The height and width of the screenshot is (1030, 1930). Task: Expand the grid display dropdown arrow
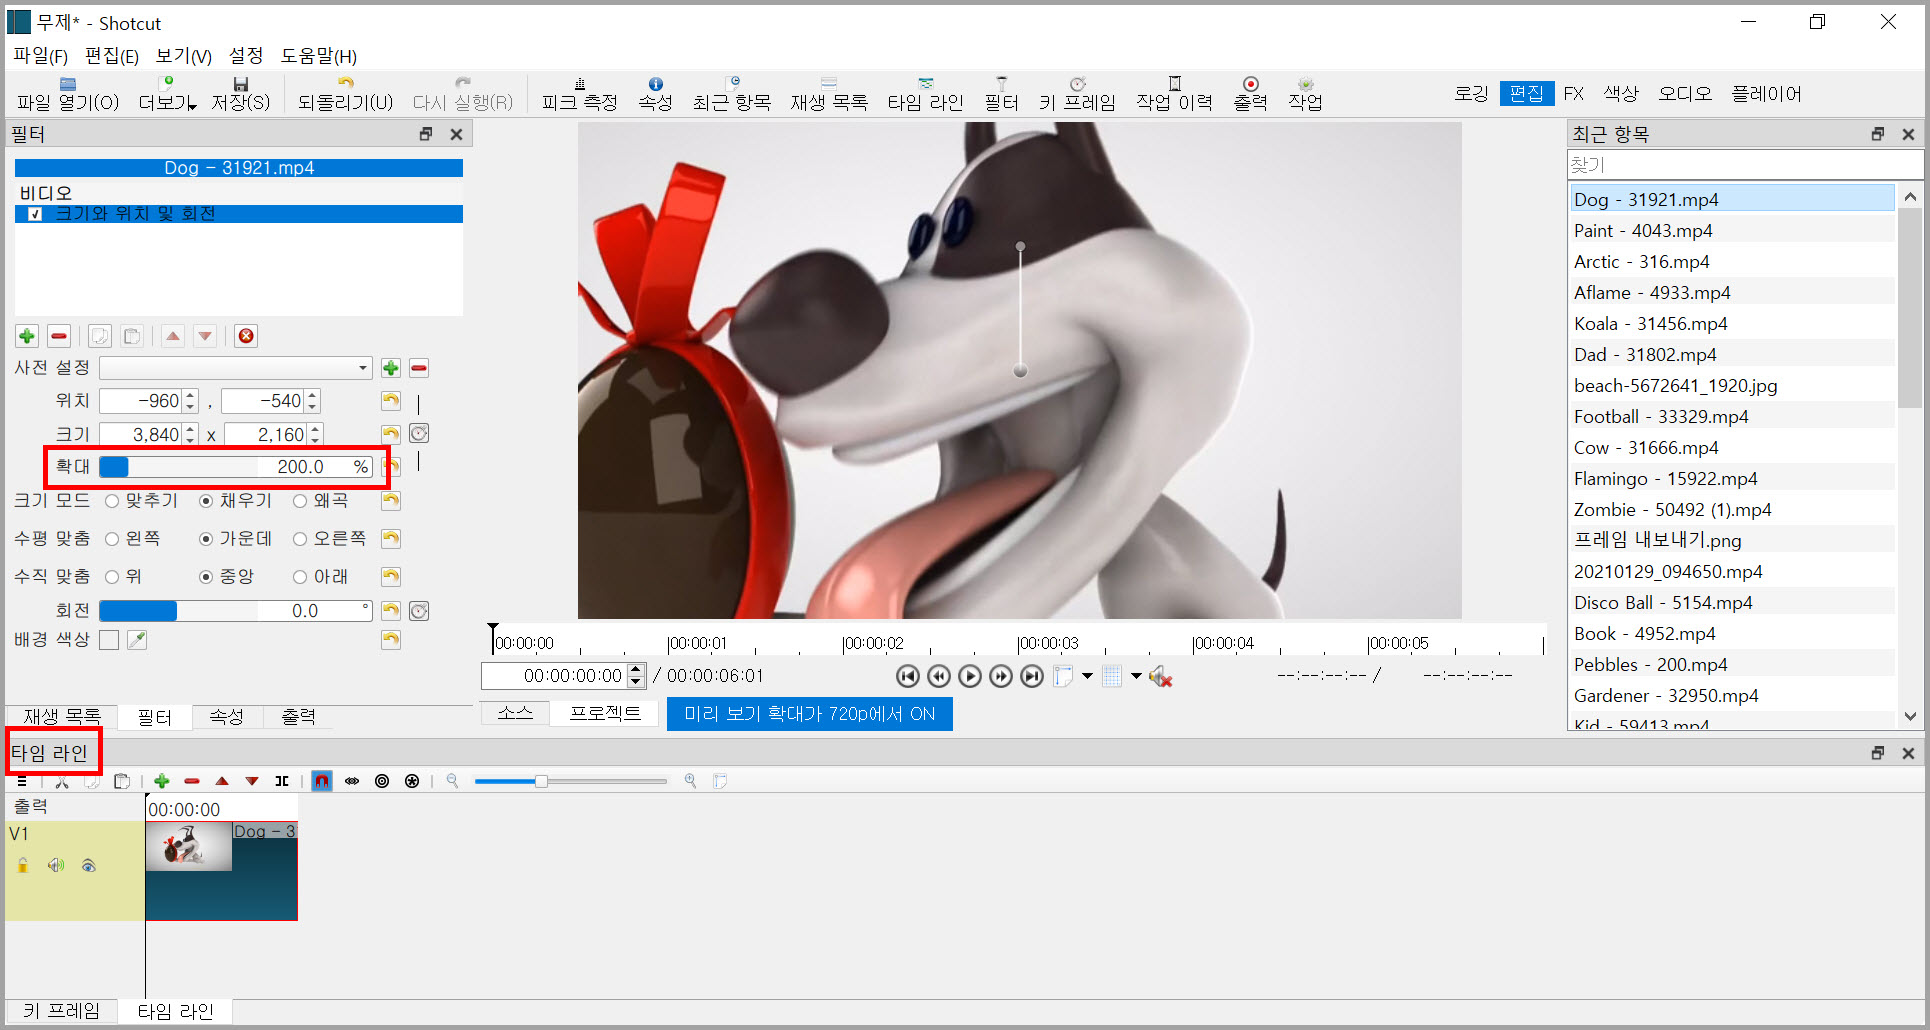[x=1136, y=677]
